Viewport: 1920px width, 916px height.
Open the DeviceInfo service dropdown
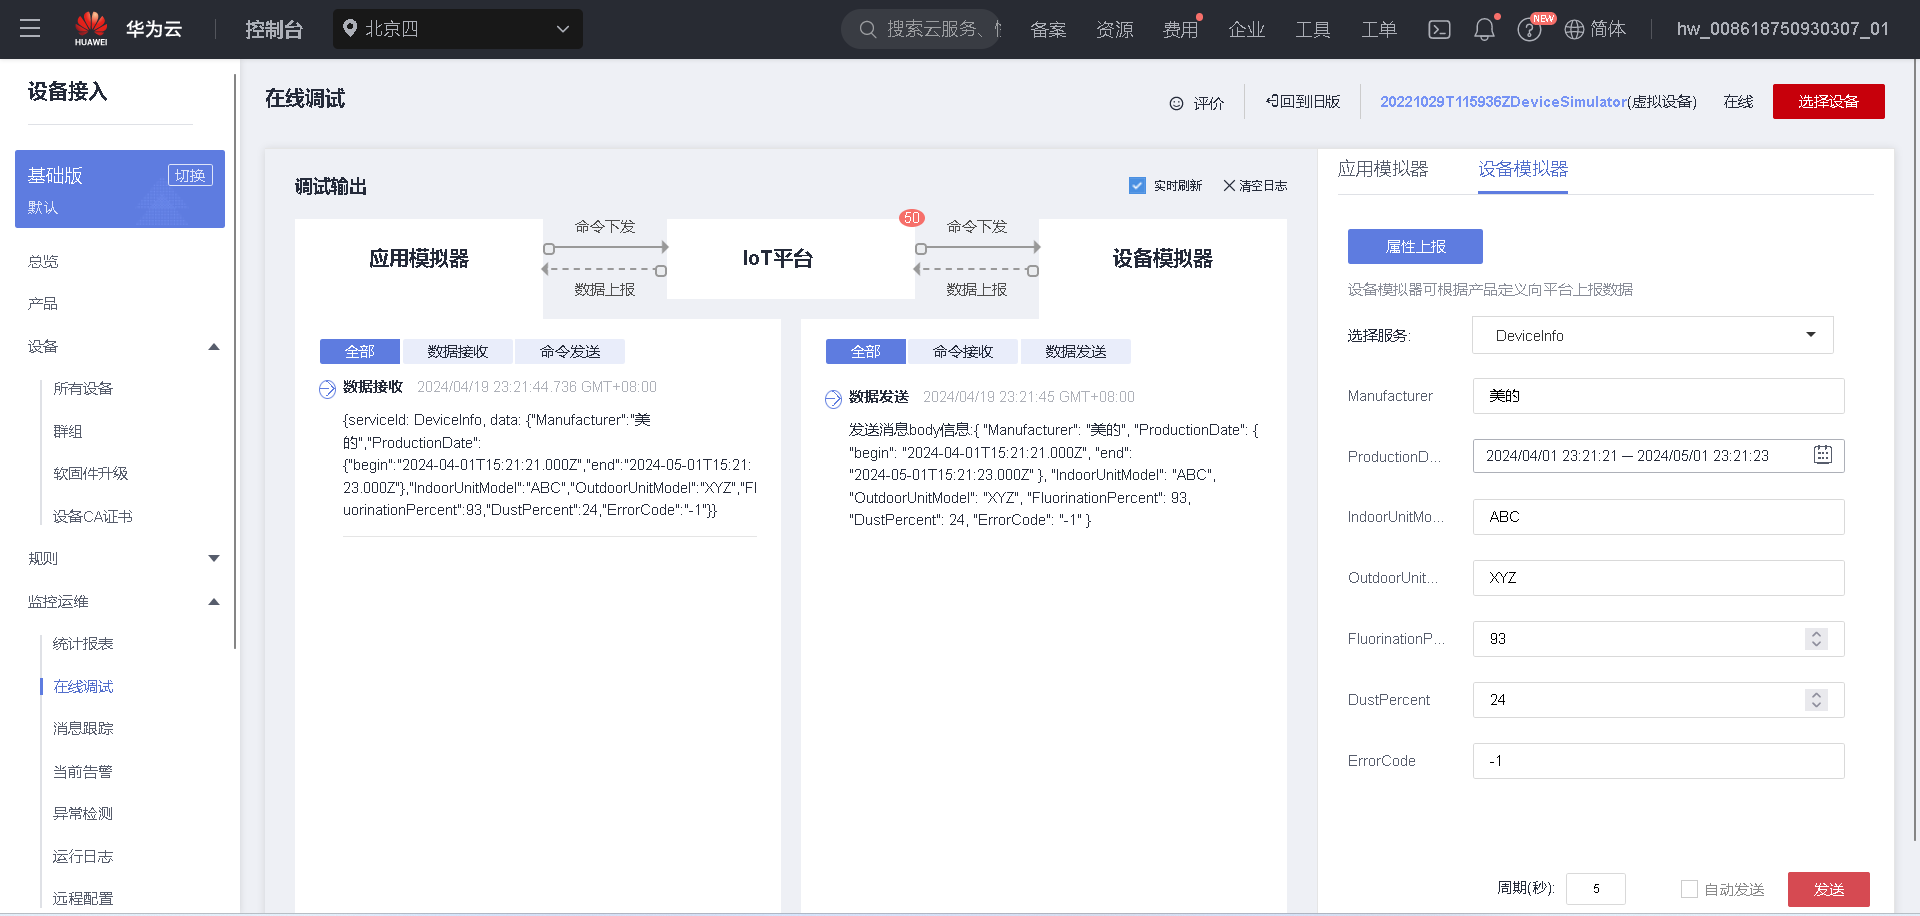(1810, 335)
